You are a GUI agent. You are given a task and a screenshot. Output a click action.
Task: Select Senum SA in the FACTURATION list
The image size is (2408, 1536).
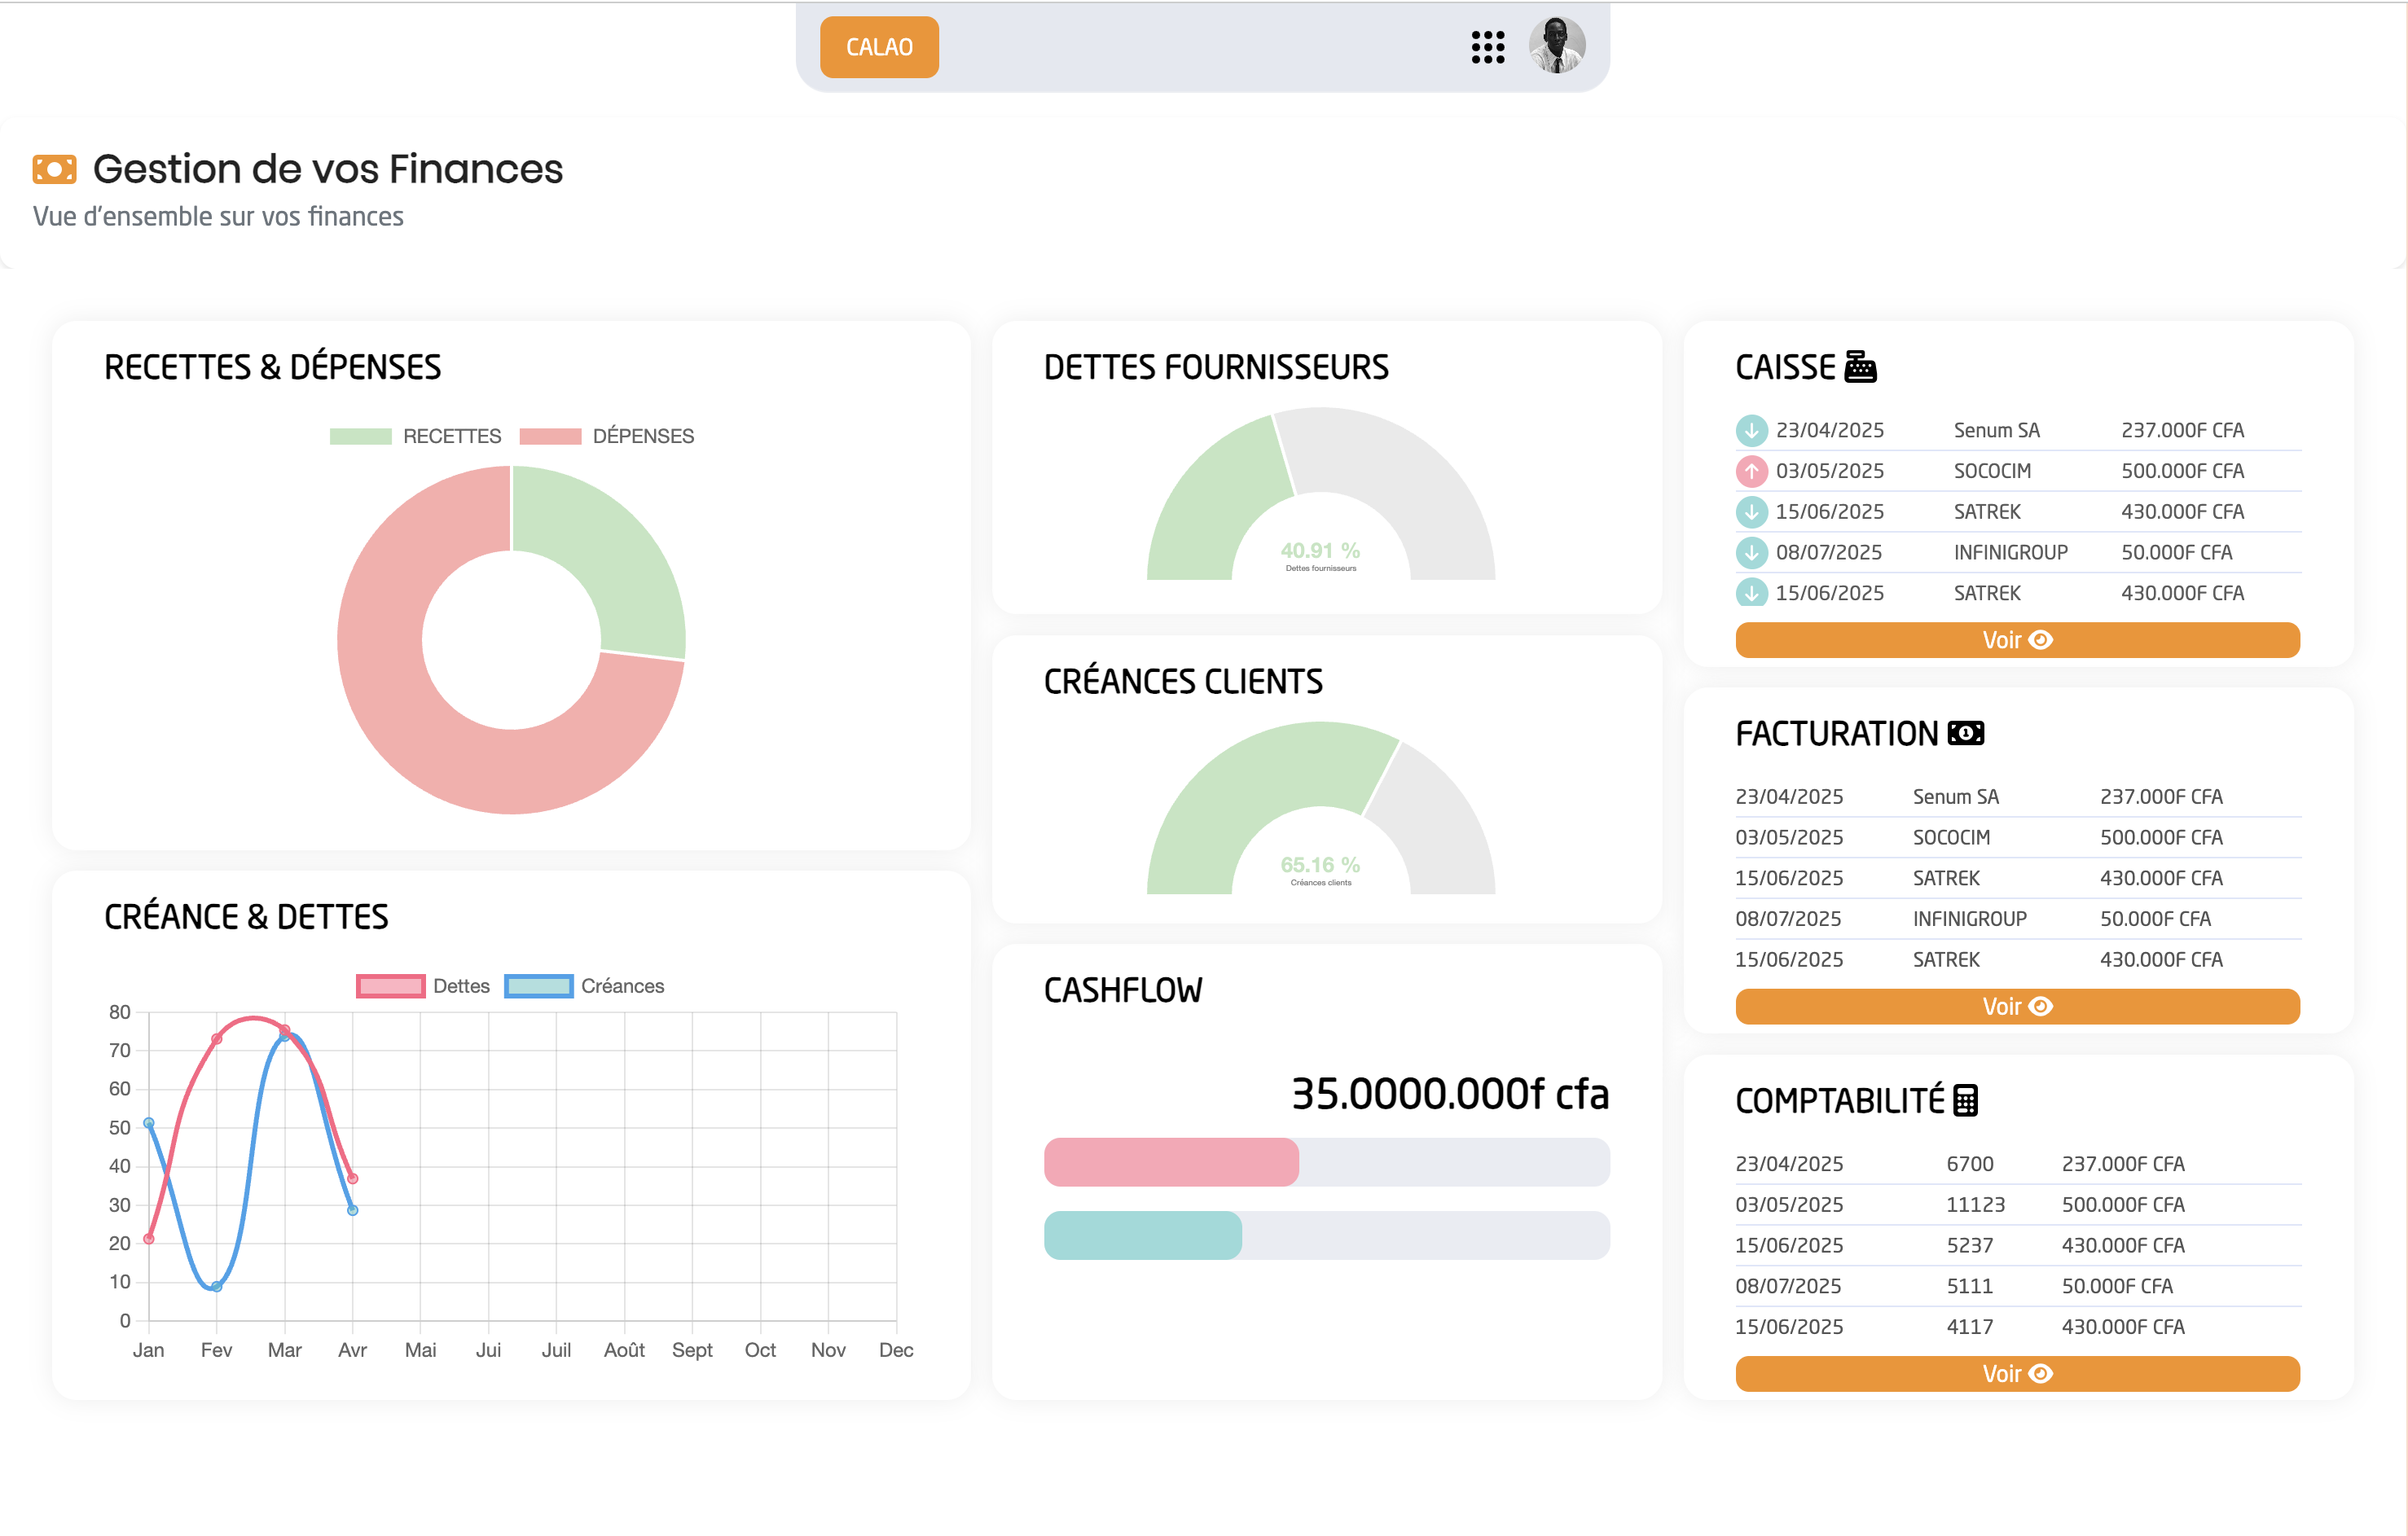point(1955,796)
